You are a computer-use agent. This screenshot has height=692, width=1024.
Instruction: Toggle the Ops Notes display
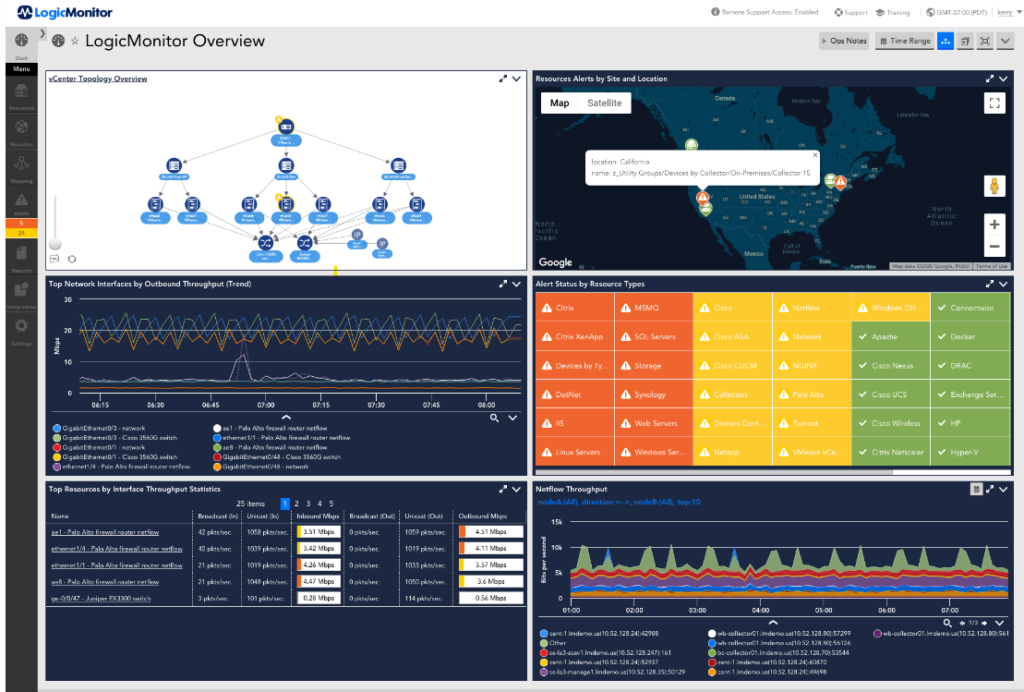click(x=847, y=41)
